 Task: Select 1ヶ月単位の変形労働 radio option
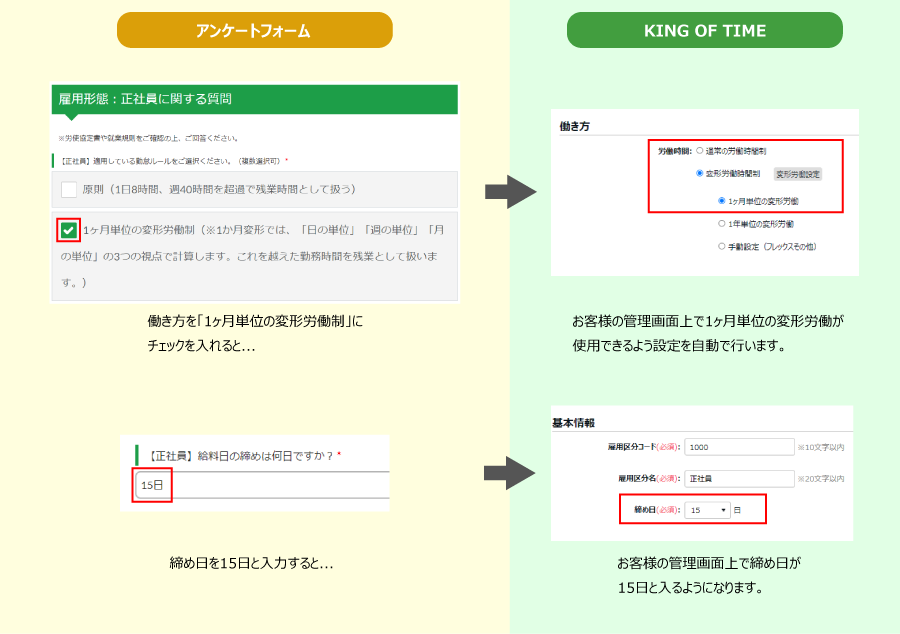pos(721,201)
